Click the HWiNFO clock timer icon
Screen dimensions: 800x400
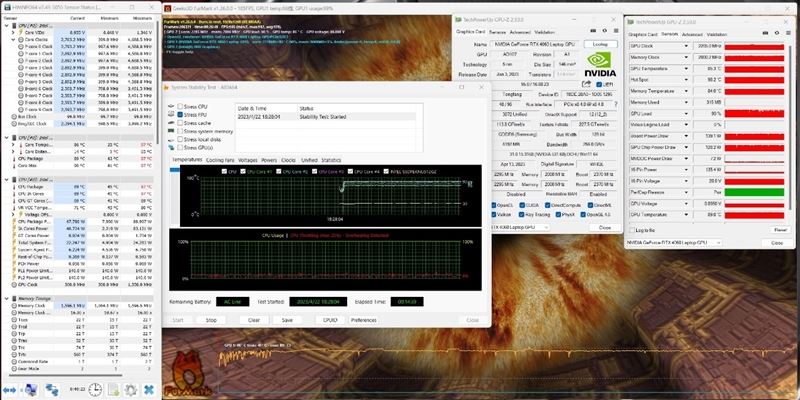click(x=95, y=390)
